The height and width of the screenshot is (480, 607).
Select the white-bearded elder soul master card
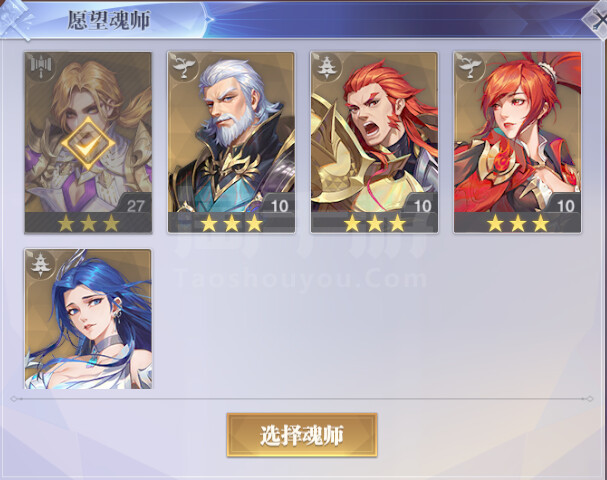pos(231,142)
